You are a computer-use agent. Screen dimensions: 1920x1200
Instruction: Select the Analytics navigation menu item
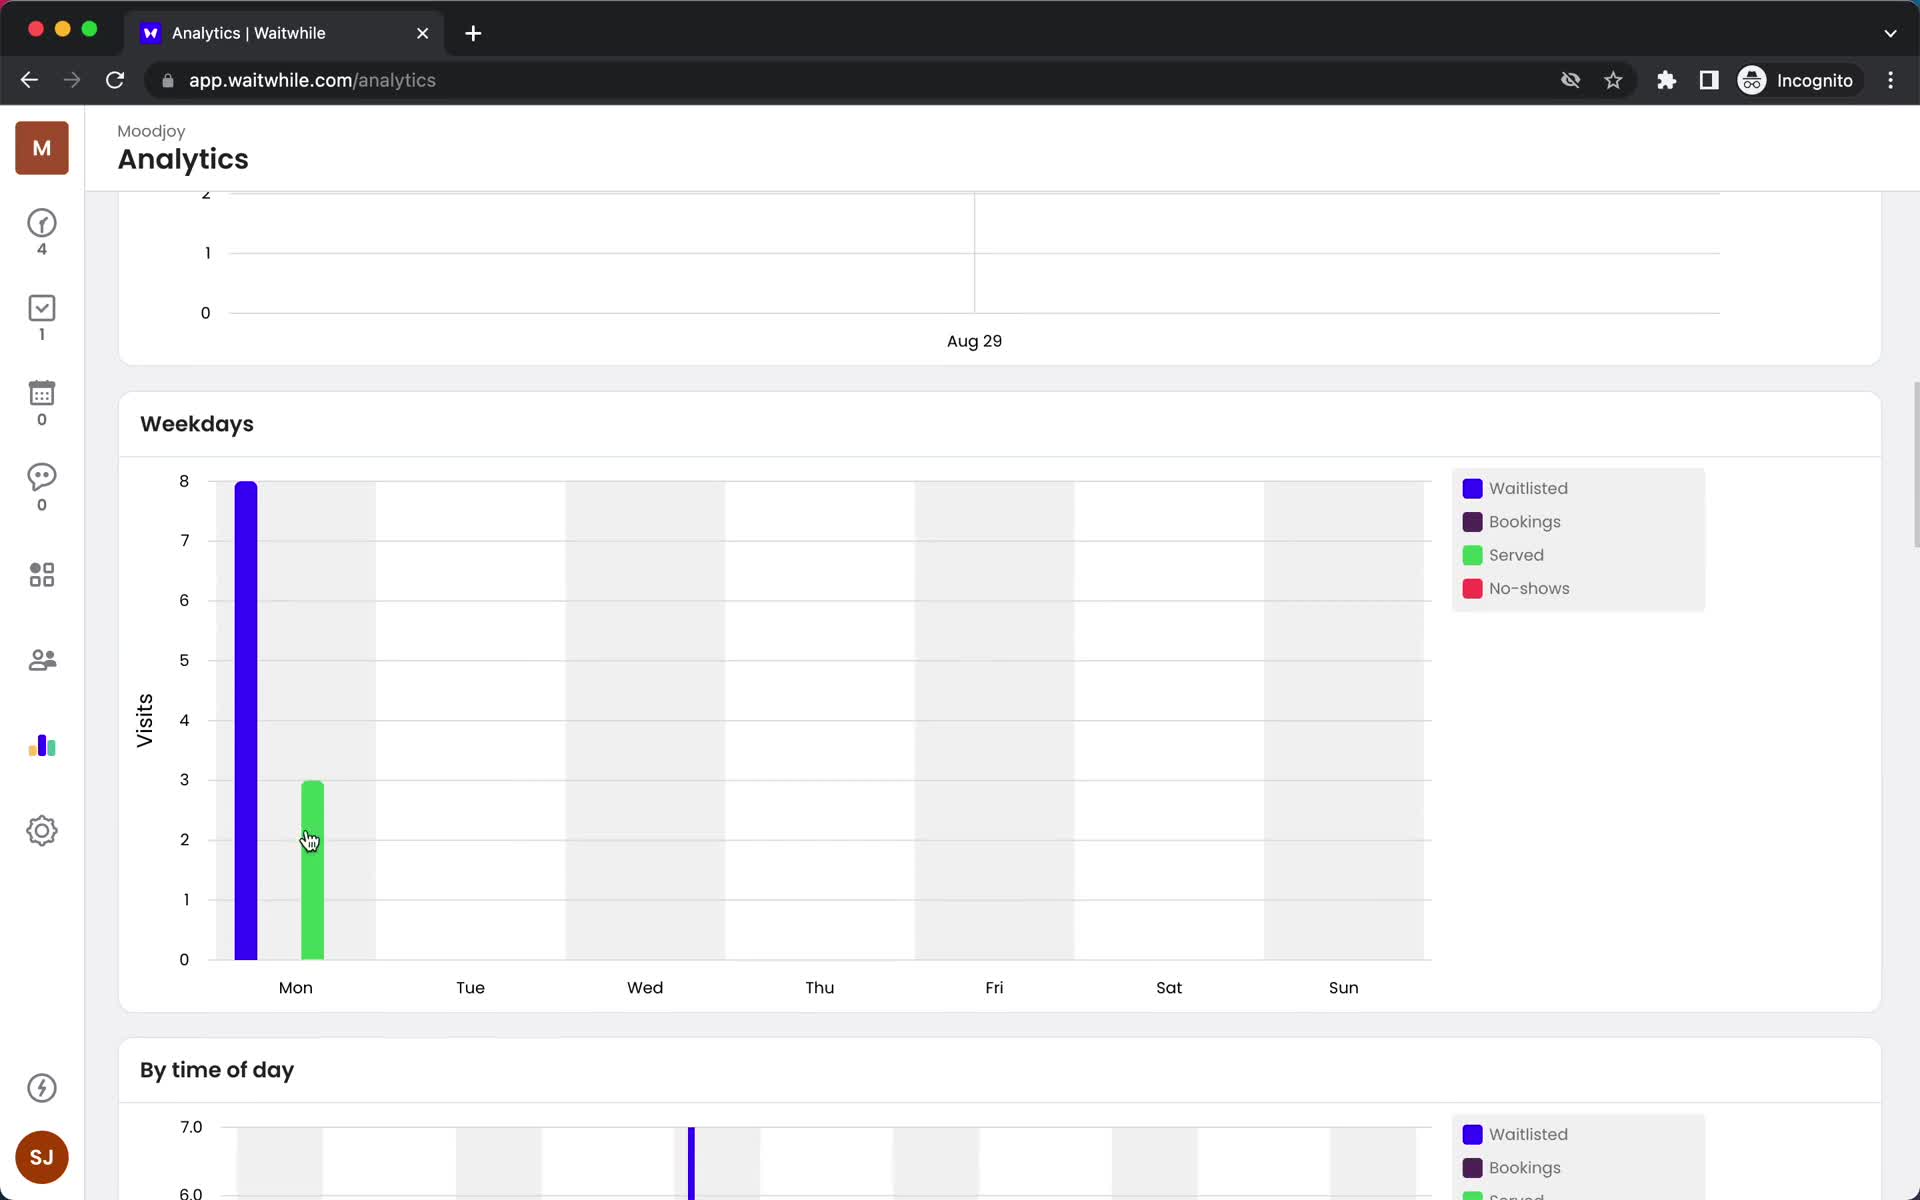pos(40,745)
